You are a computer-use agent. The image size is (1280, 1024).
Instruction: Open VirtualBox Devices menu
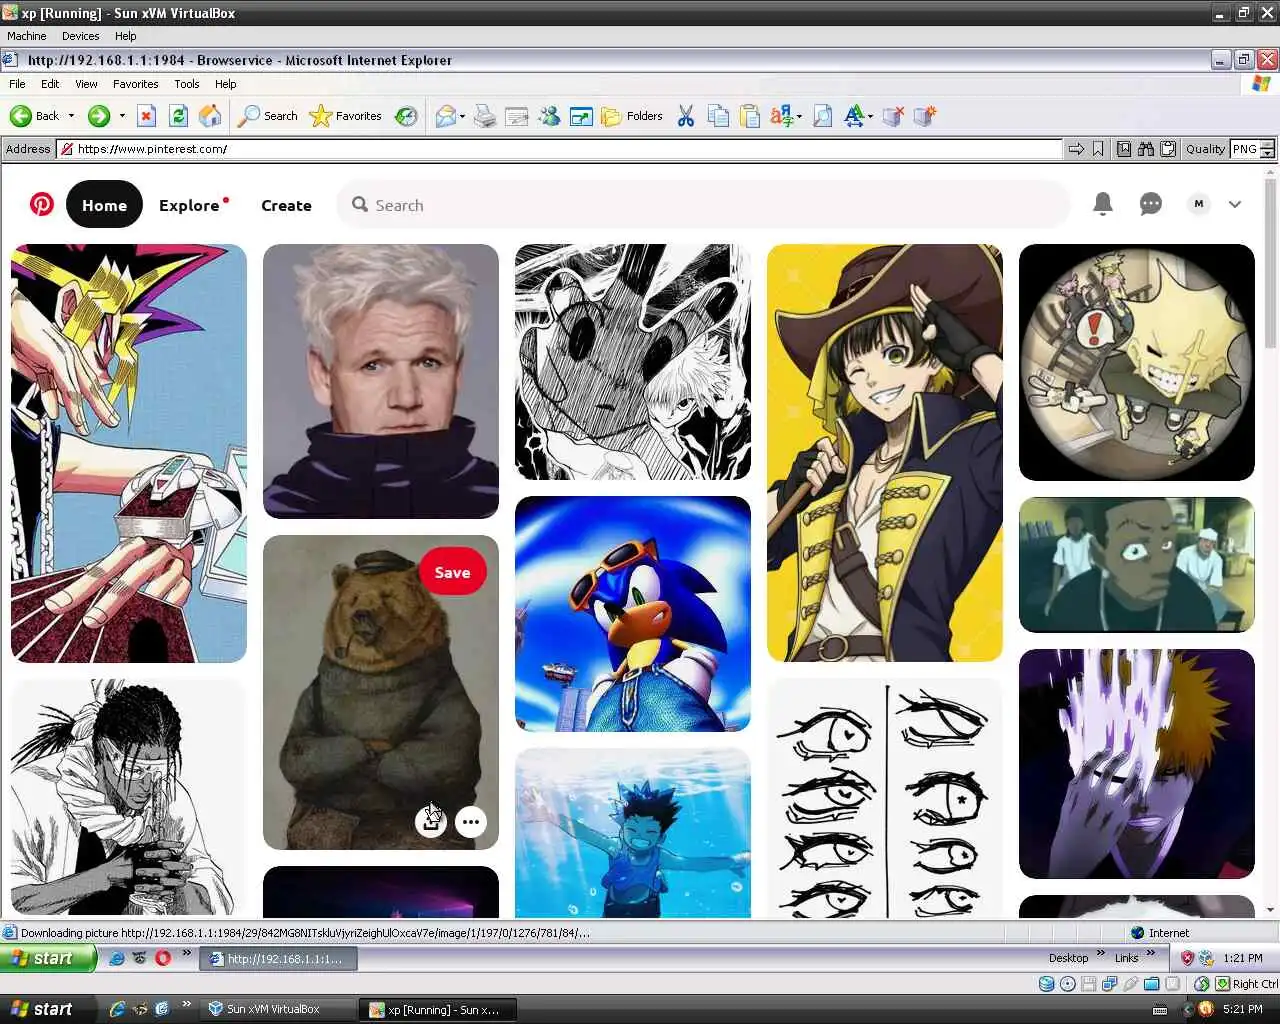pyautogui.click(x=80, y=36)
